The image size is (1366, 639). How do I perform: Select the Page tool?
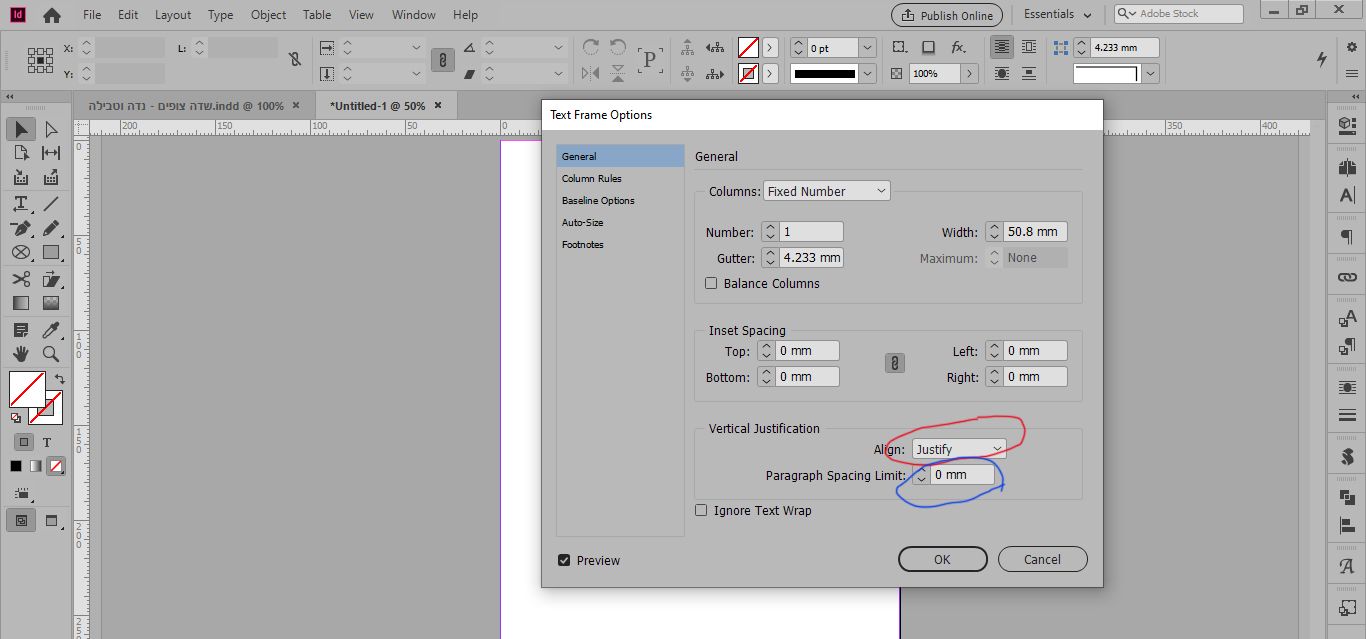21,153
